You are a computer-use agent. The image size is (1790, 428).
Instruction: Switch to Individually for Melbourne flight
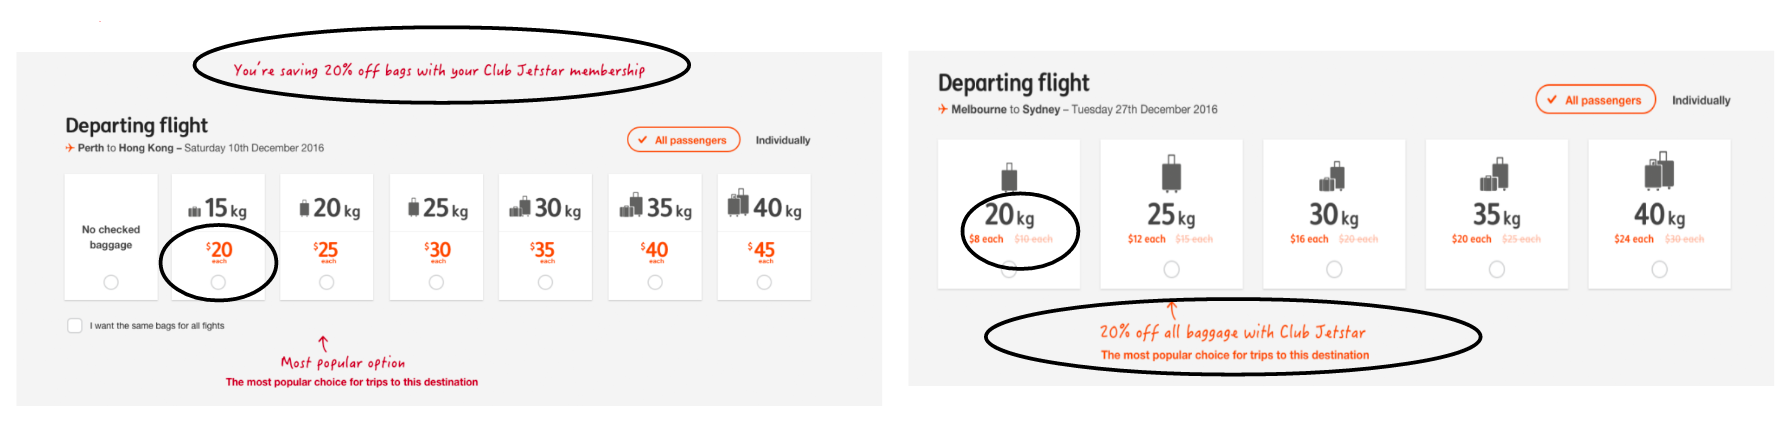coord(1701,100)
